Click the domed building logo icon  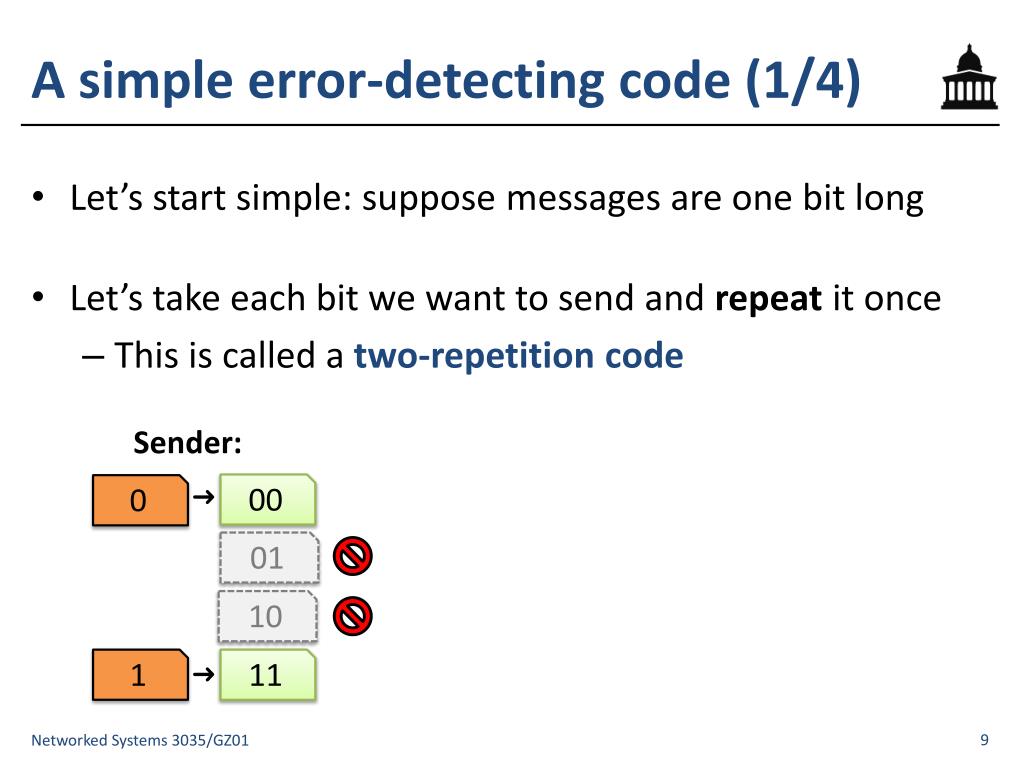coord(969,76)
